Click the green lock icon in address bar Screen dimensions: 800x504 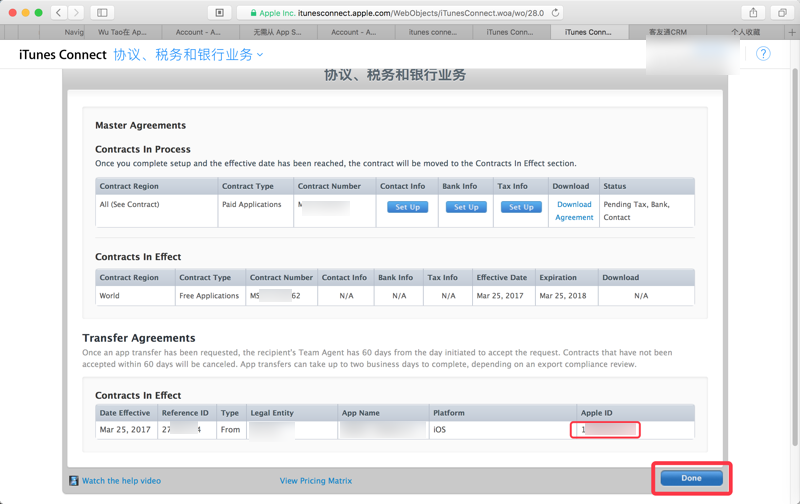click(x=253, y=13)
